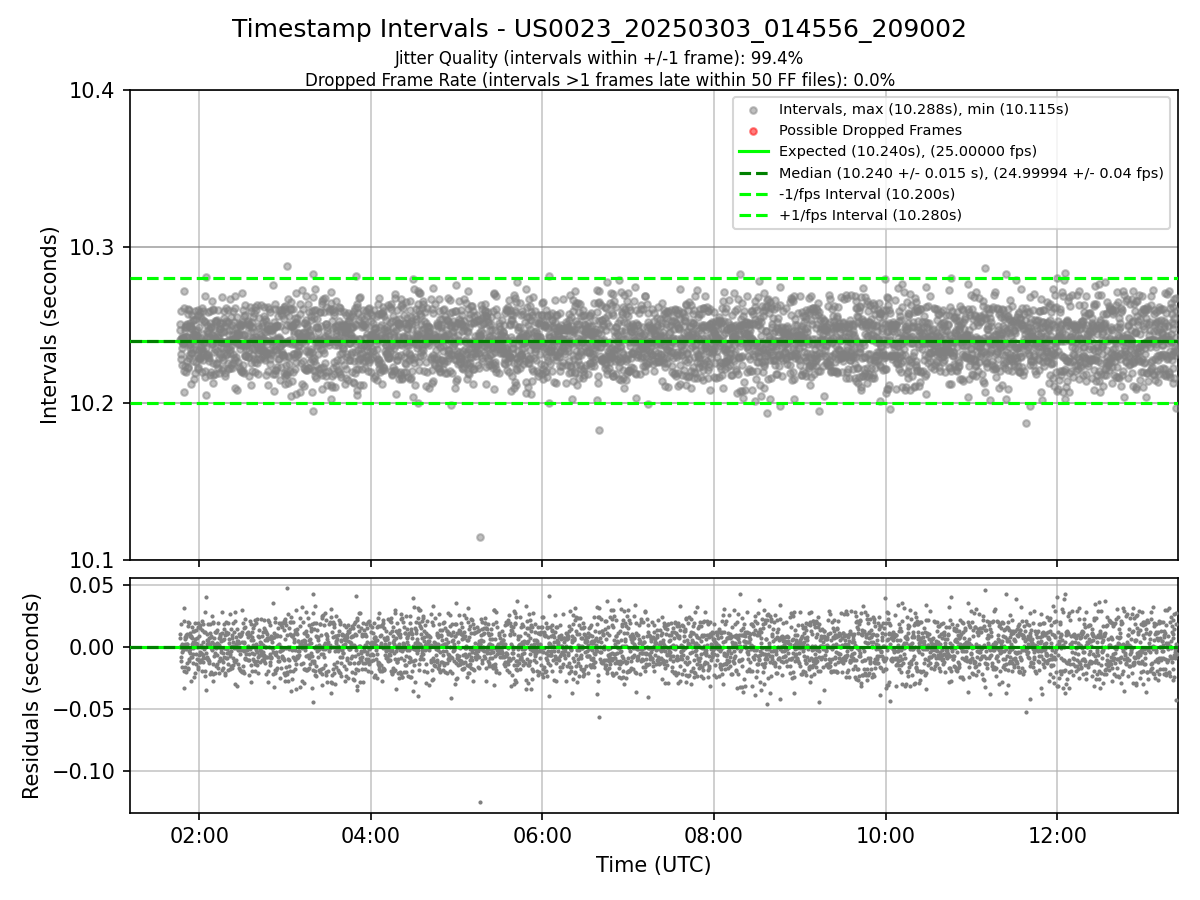This screenshot has height=900, width=1200.
Task: Click the 'Dropped Frame Rate' 0.0% subtitle line
Action: click(599, 79)
